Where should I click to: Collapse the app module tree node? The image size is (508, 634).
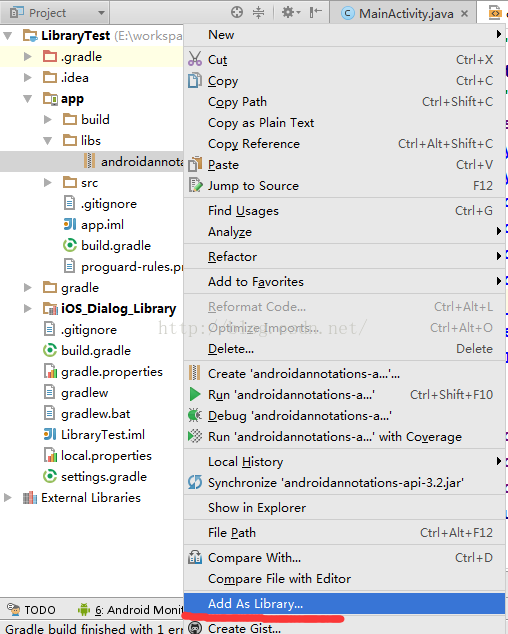pyautogui.click(x=28, y=98)
